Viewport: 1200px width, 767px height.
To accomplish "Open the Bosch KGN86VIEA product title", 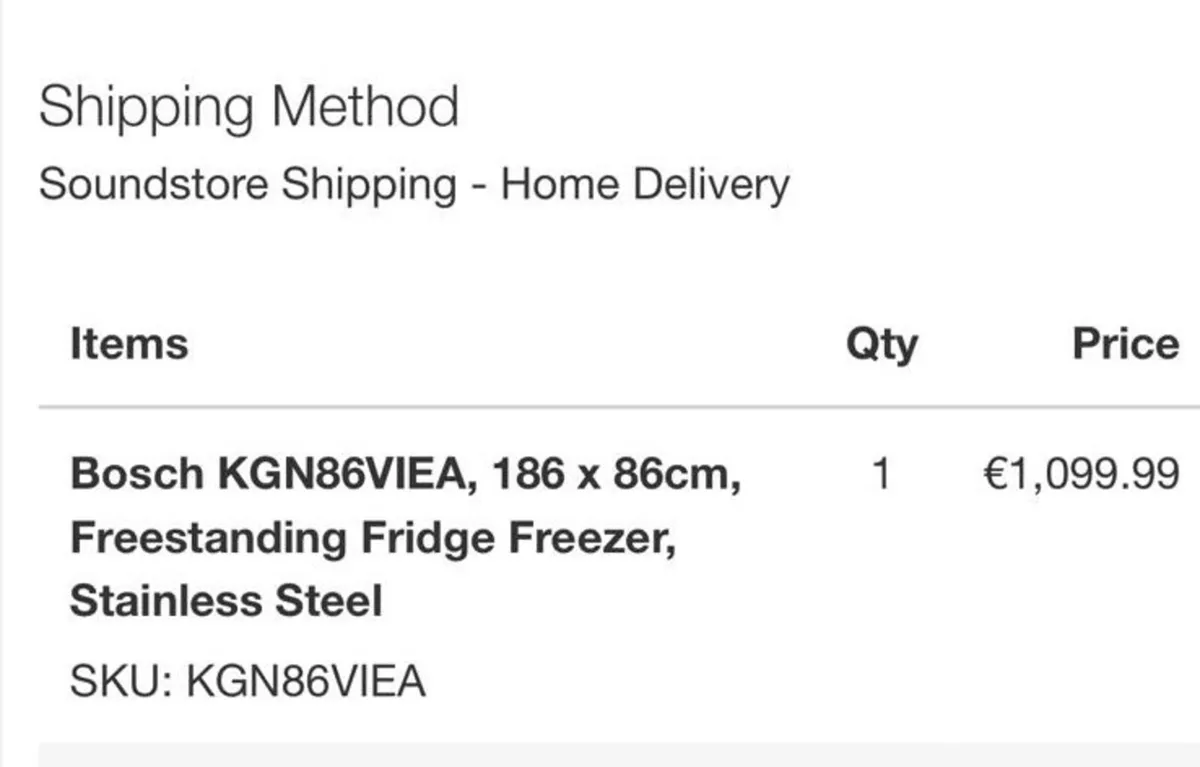I will [x=268, y=474].
